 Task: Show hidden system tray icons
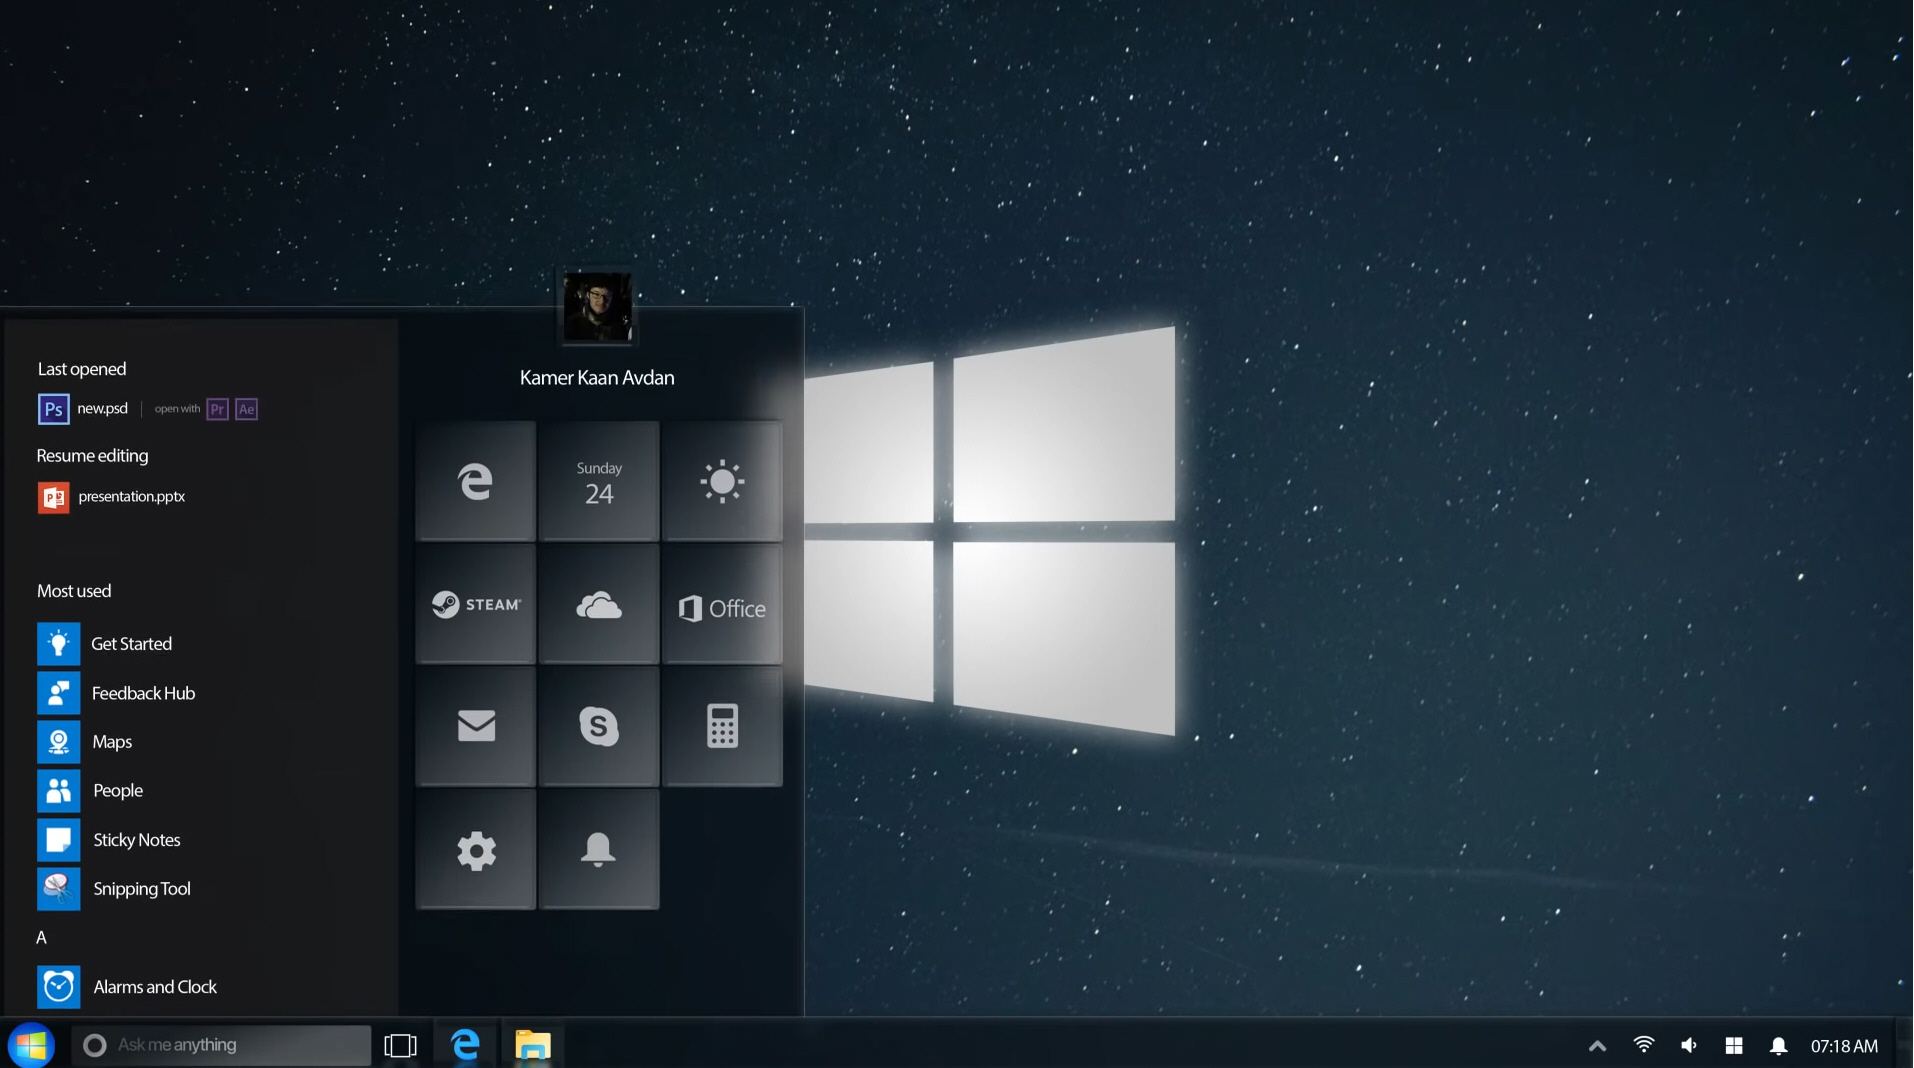(x=1597, y=1046)
